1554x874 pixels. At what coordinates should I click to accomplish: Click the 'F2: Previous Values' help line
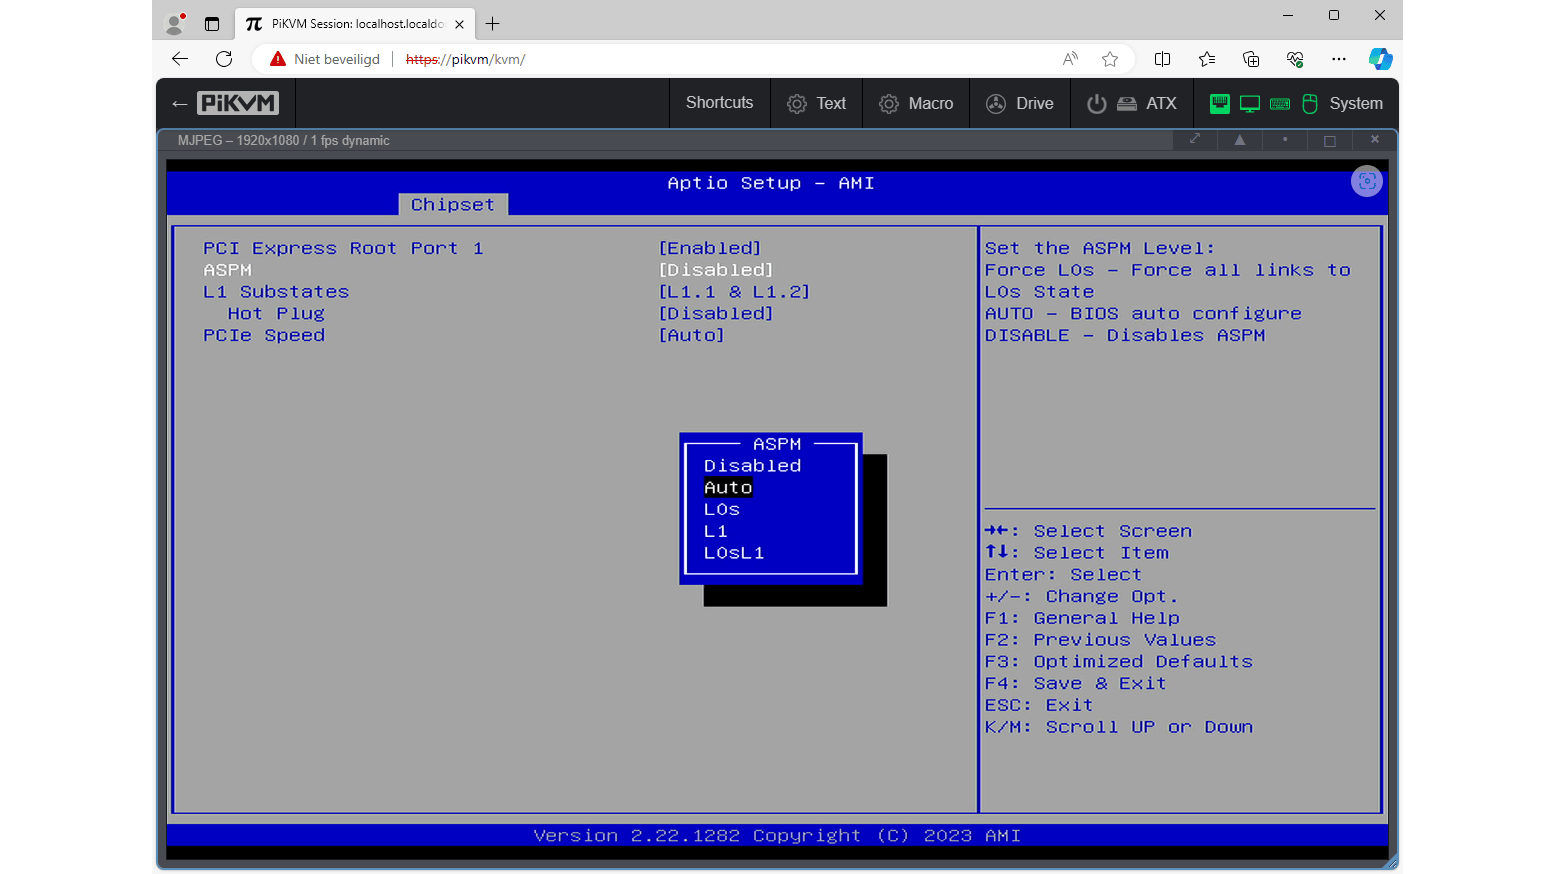point(1101,640)
